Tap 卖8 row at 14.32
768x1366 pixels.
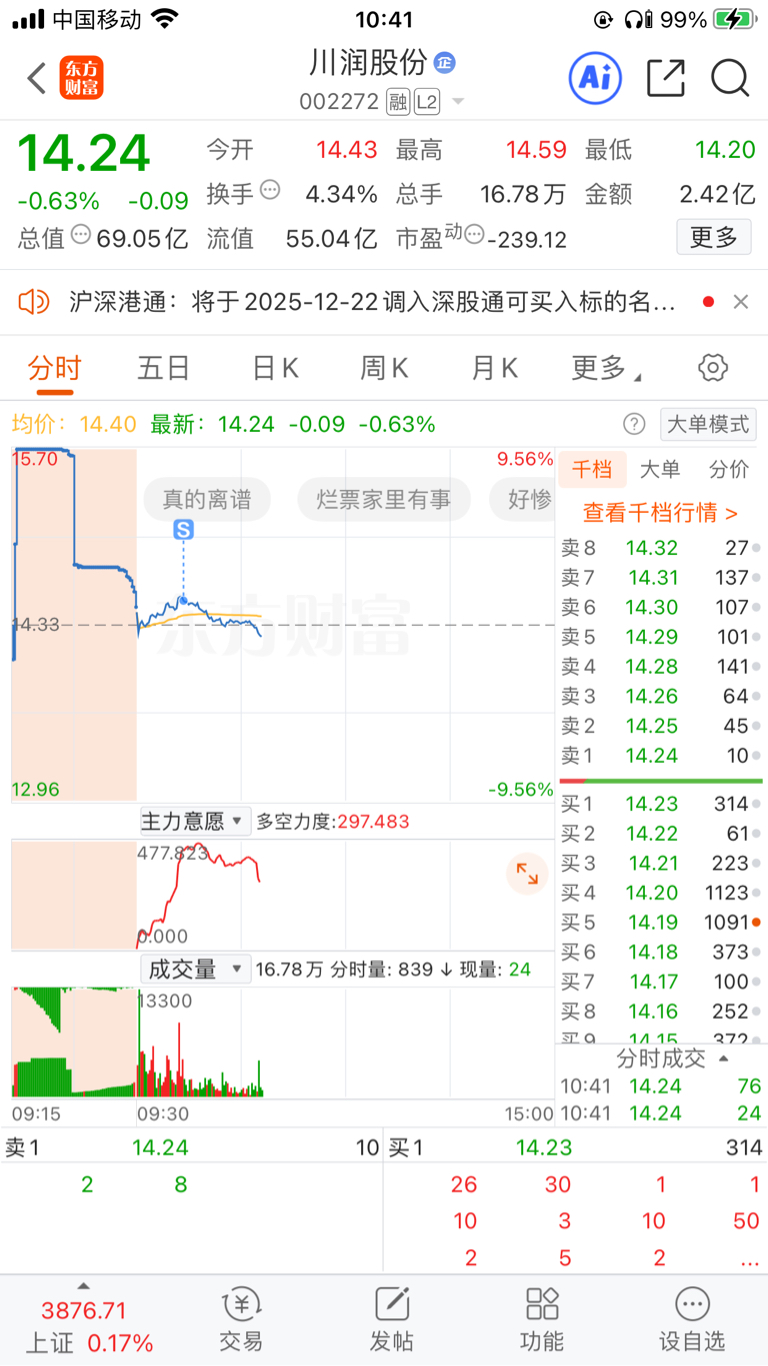point(660,548)
